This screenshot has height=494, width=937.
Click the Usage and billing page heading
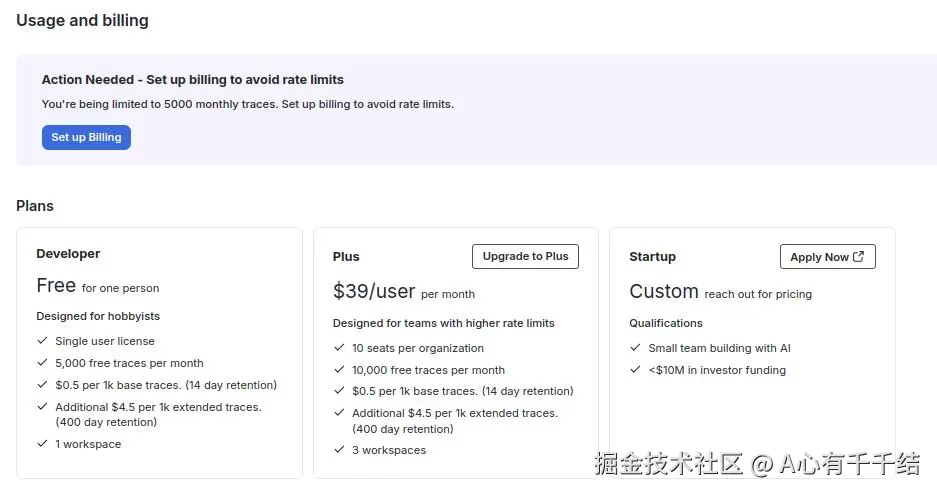click(x=82, y=20)
